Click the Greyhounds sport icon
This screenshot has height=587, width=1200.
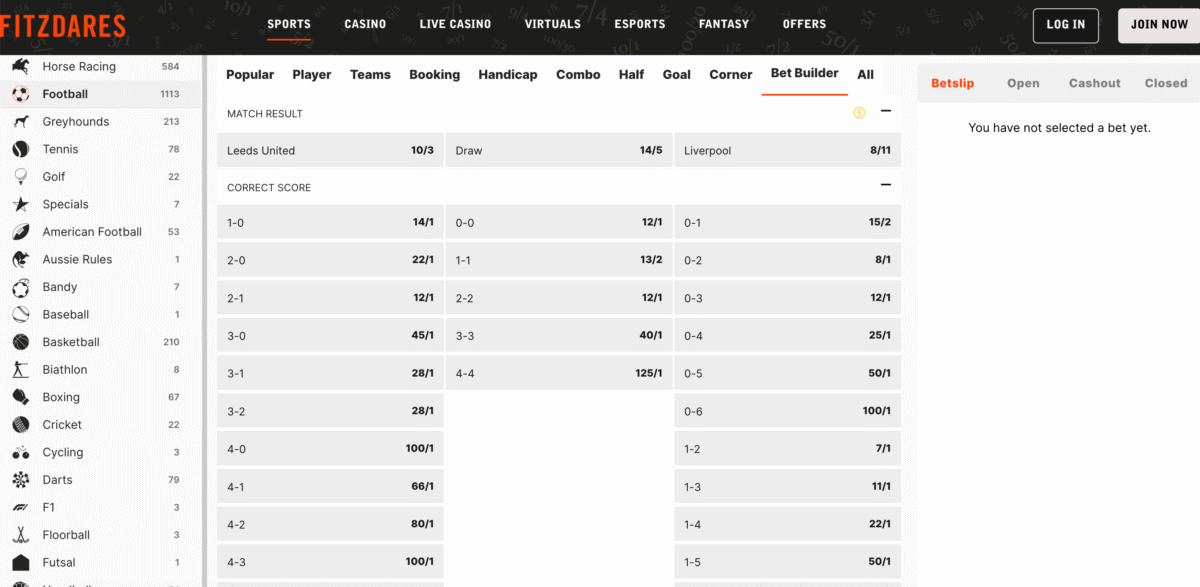(x=20, y=122)
